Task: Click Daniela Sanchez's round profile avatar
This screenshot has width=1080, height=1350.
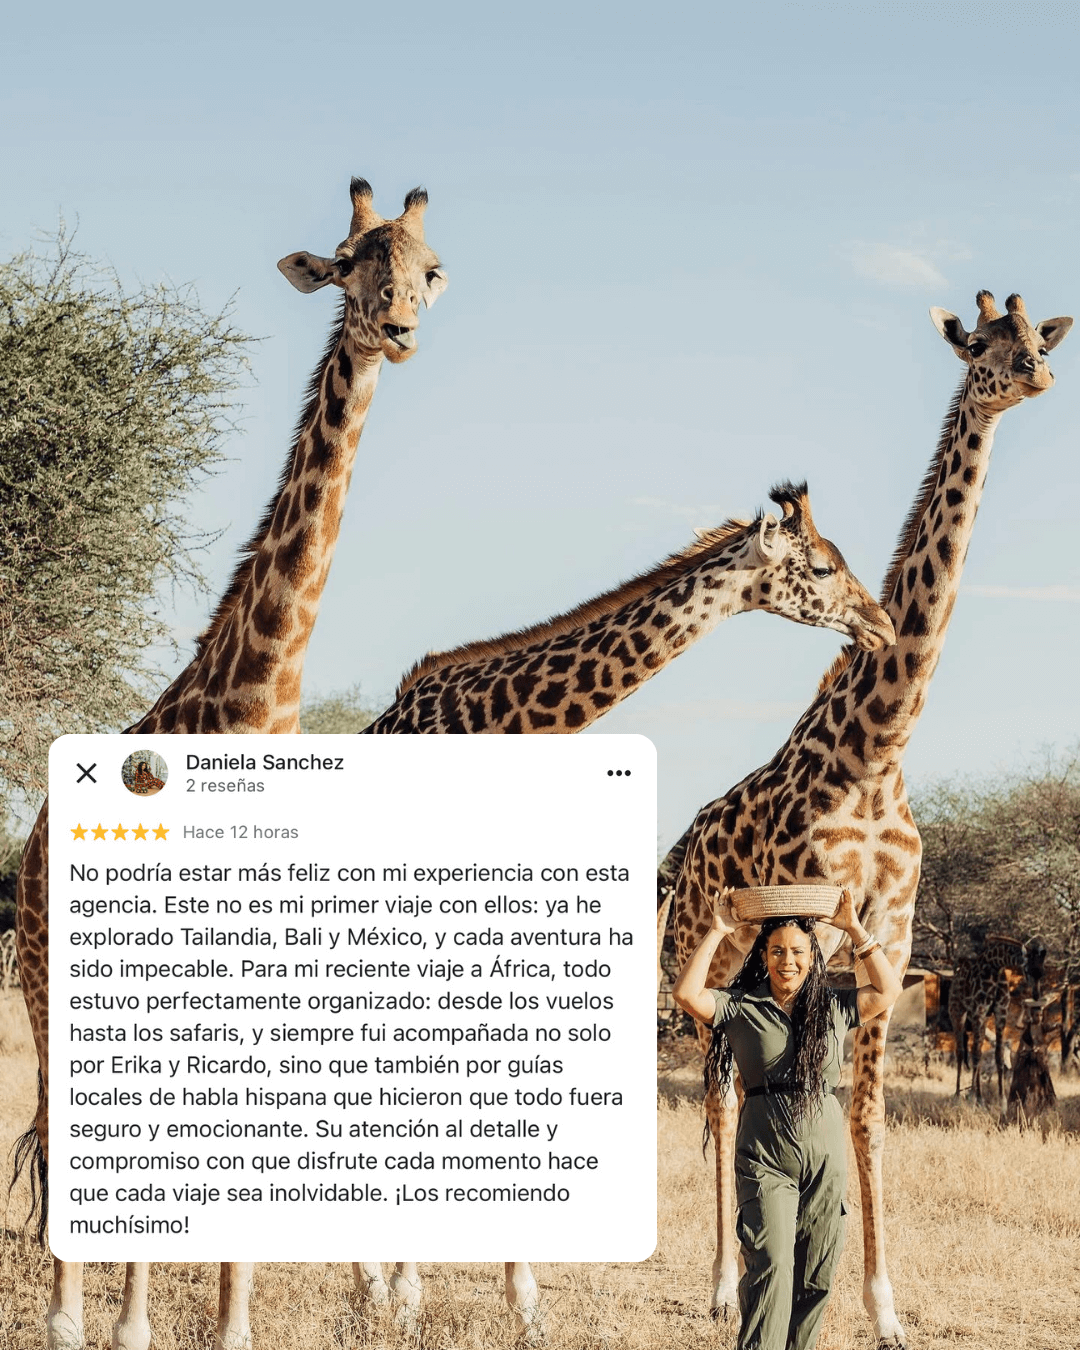Action: [145, 773]
